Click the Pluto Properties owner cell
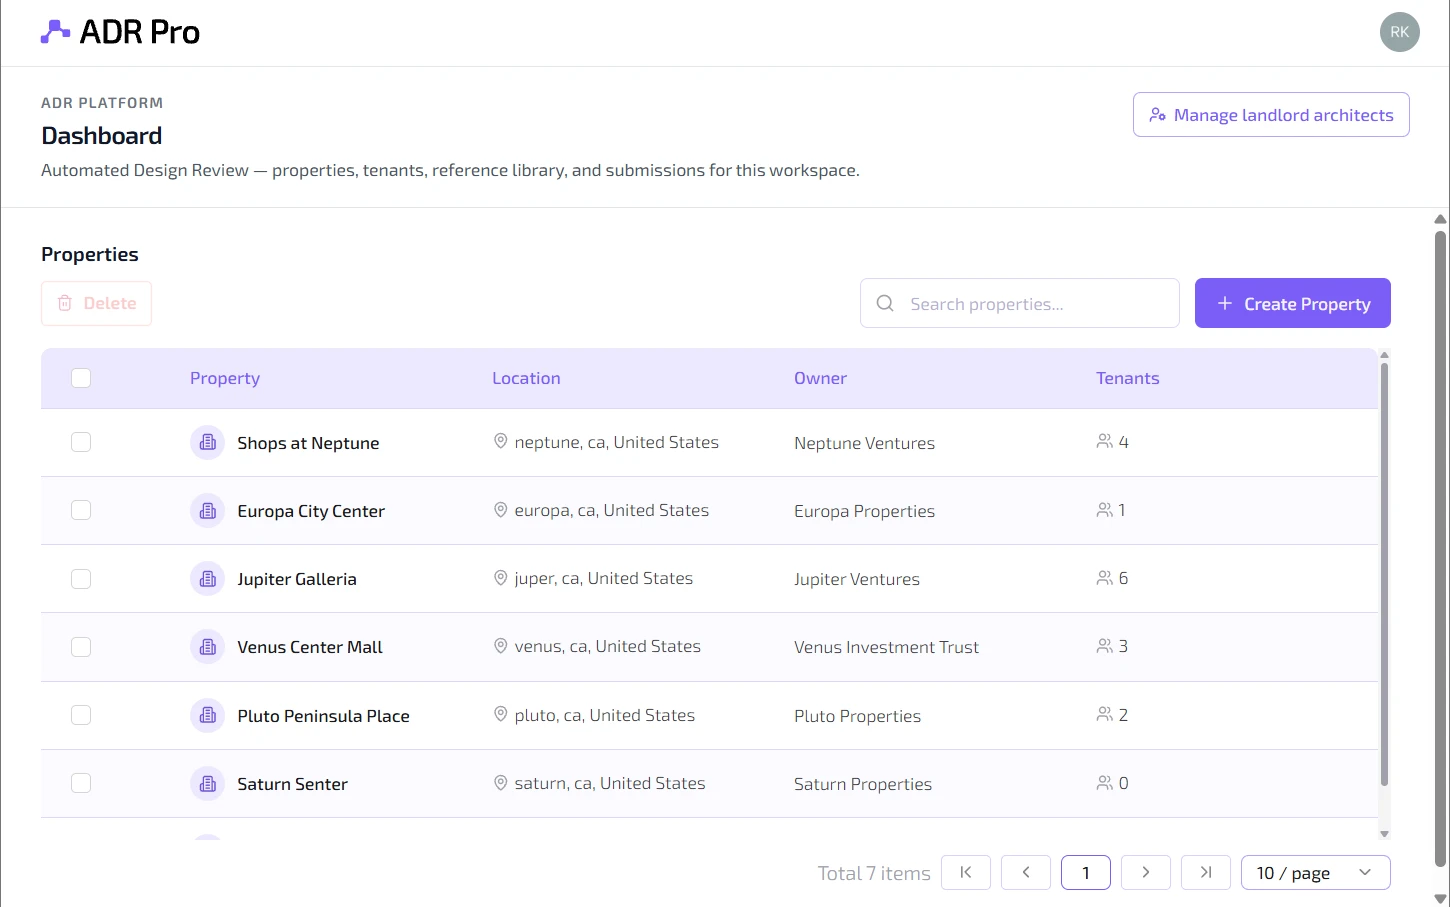The height and width of the screenshot is (907, 1450). (857, 716)
